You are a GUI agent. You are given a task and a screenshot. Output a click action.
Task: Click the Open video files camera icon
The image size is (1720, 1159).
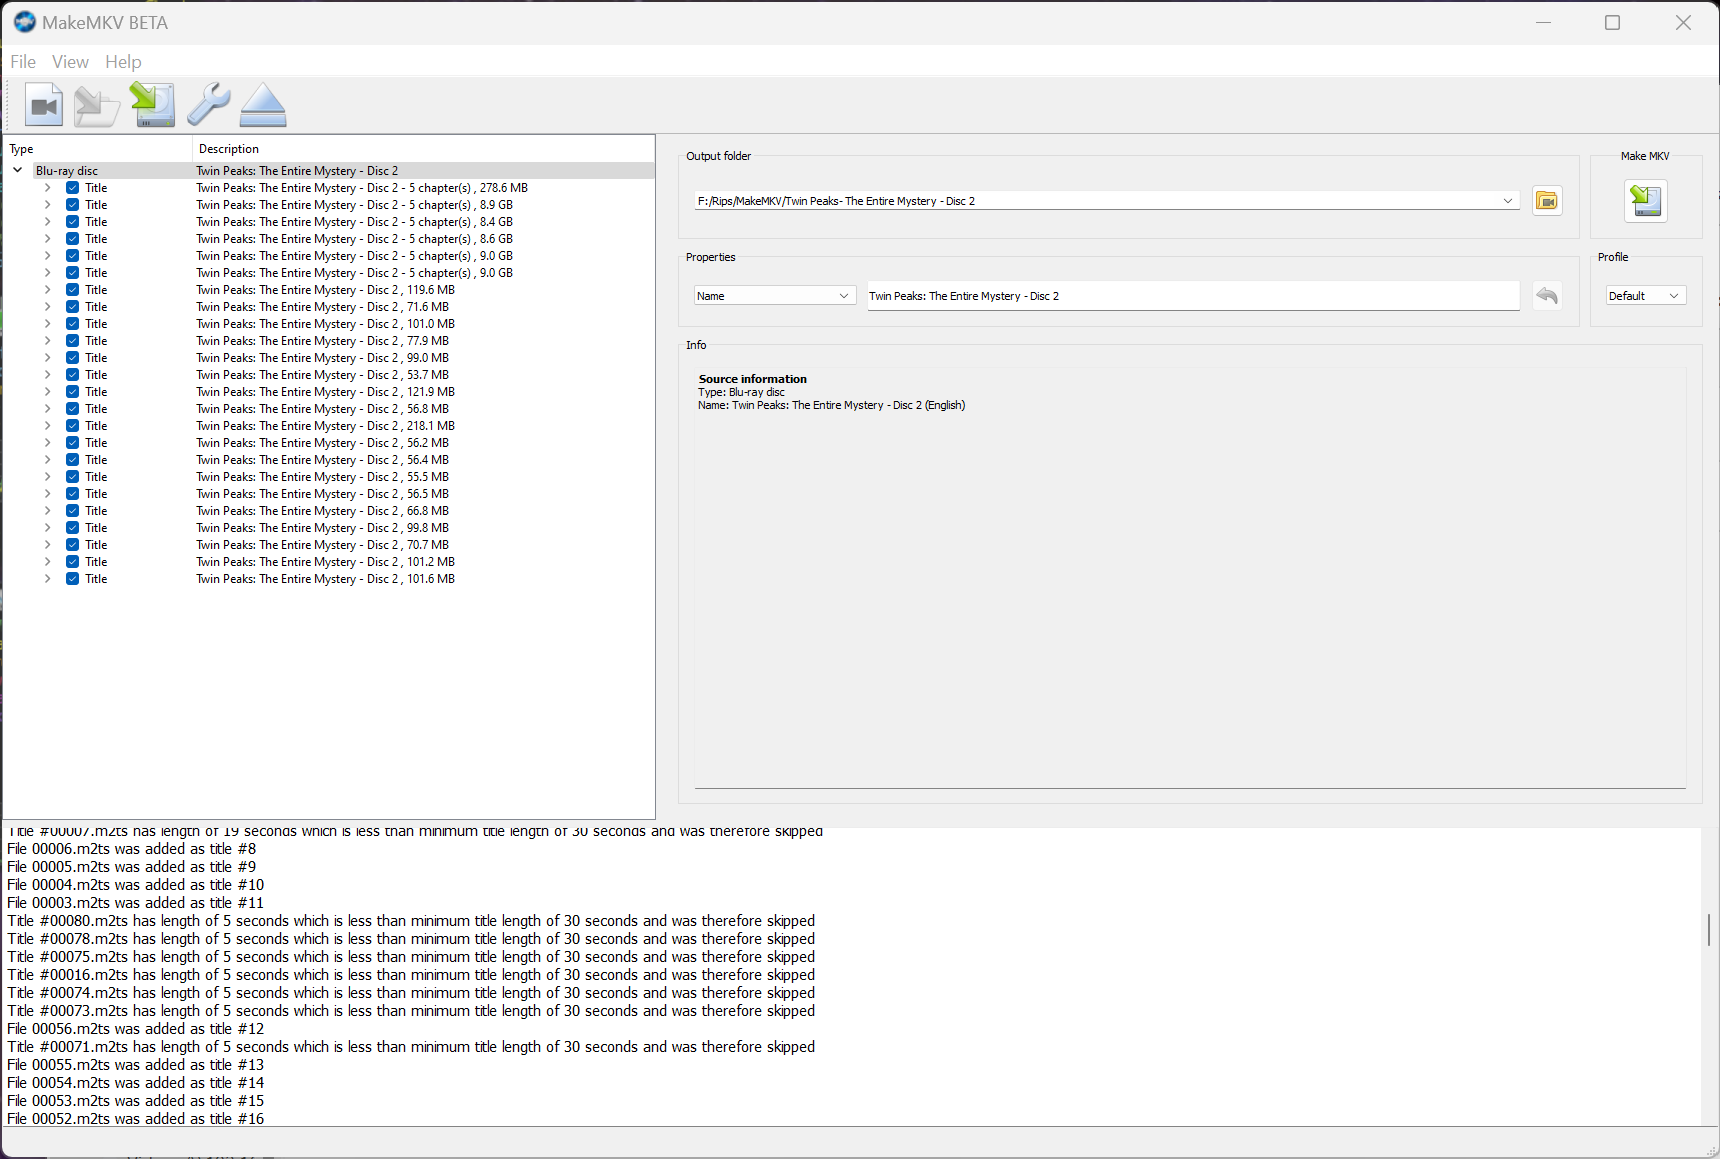[44, 105]
